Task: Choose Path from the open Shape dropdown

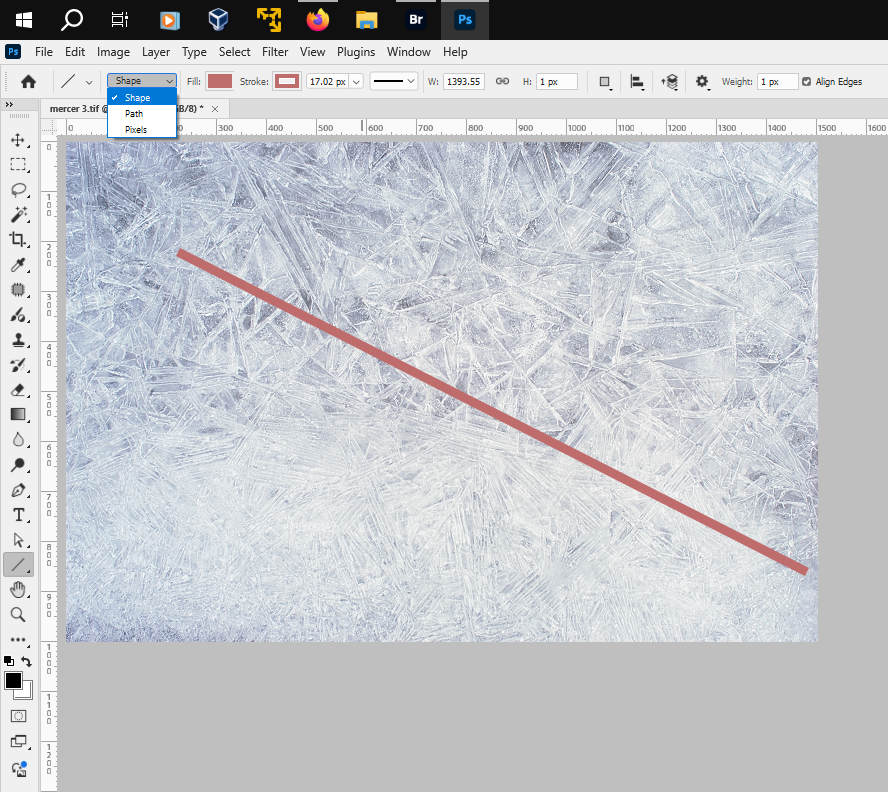Action: pyautogui.click(x=135, y=114)
